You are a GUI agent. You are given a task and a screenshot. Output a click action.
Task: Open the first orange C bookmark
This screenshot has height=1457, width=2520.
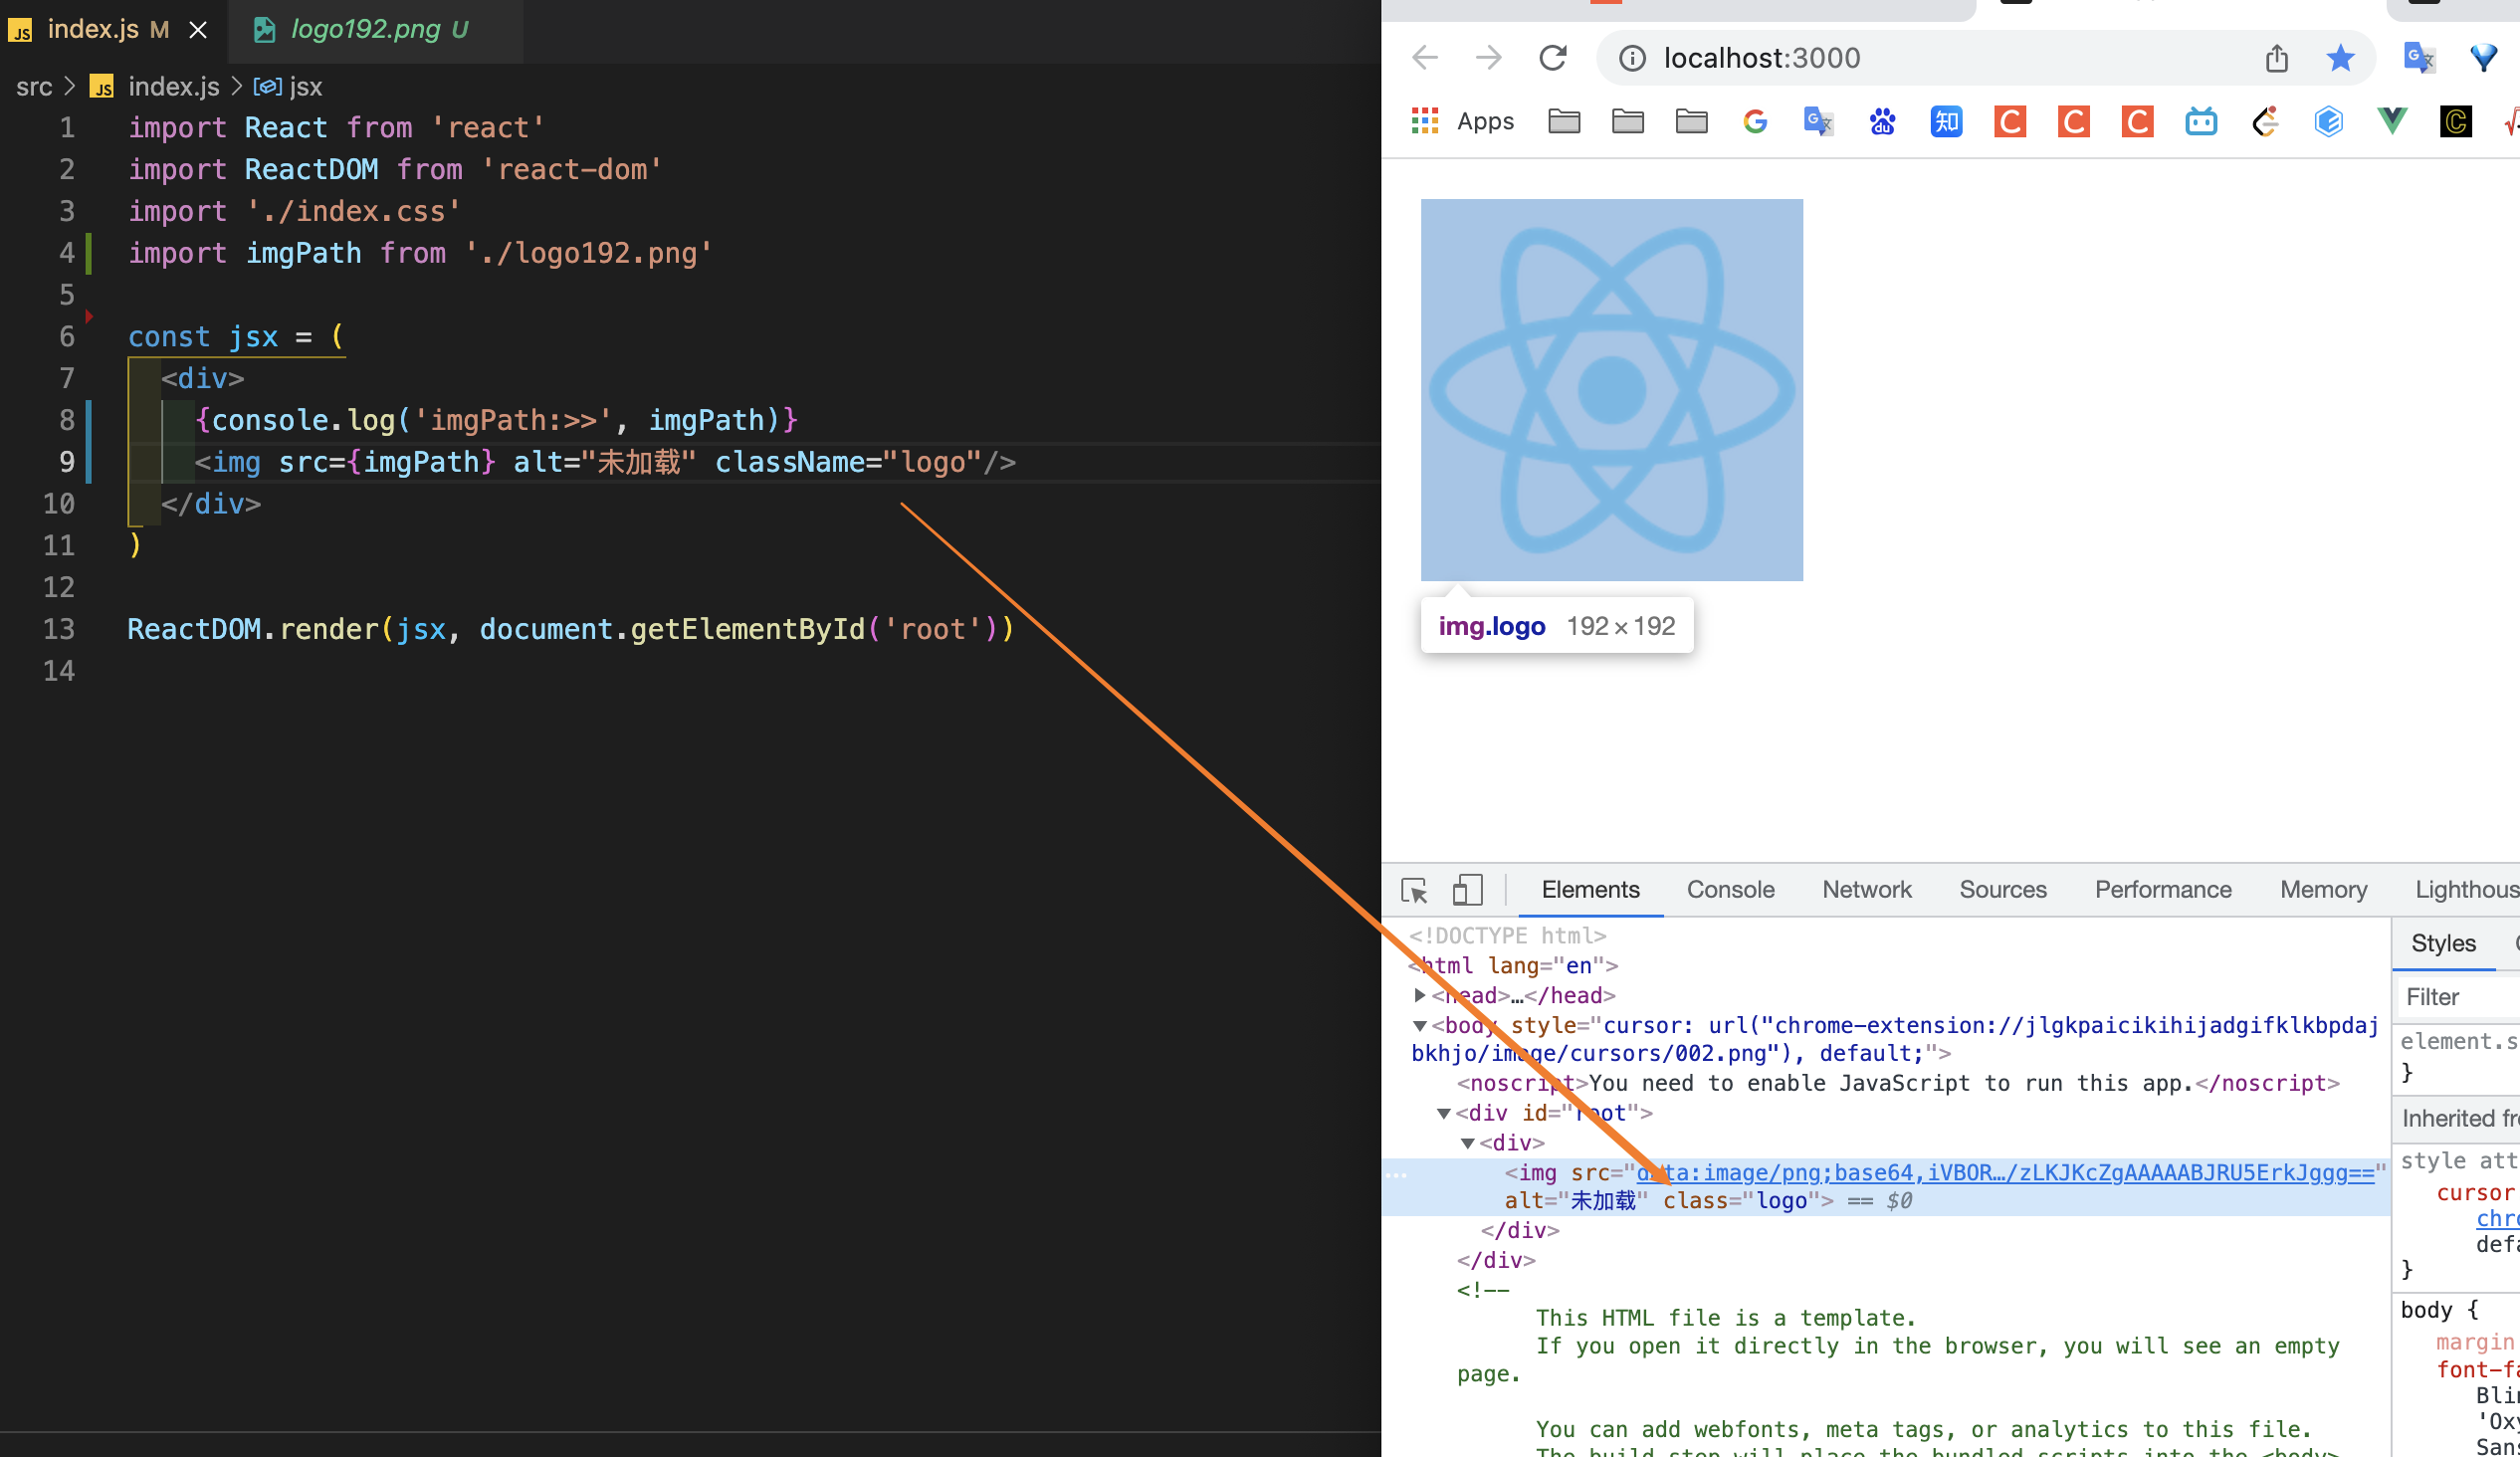pyautogui.click(x=2010, y=122)
